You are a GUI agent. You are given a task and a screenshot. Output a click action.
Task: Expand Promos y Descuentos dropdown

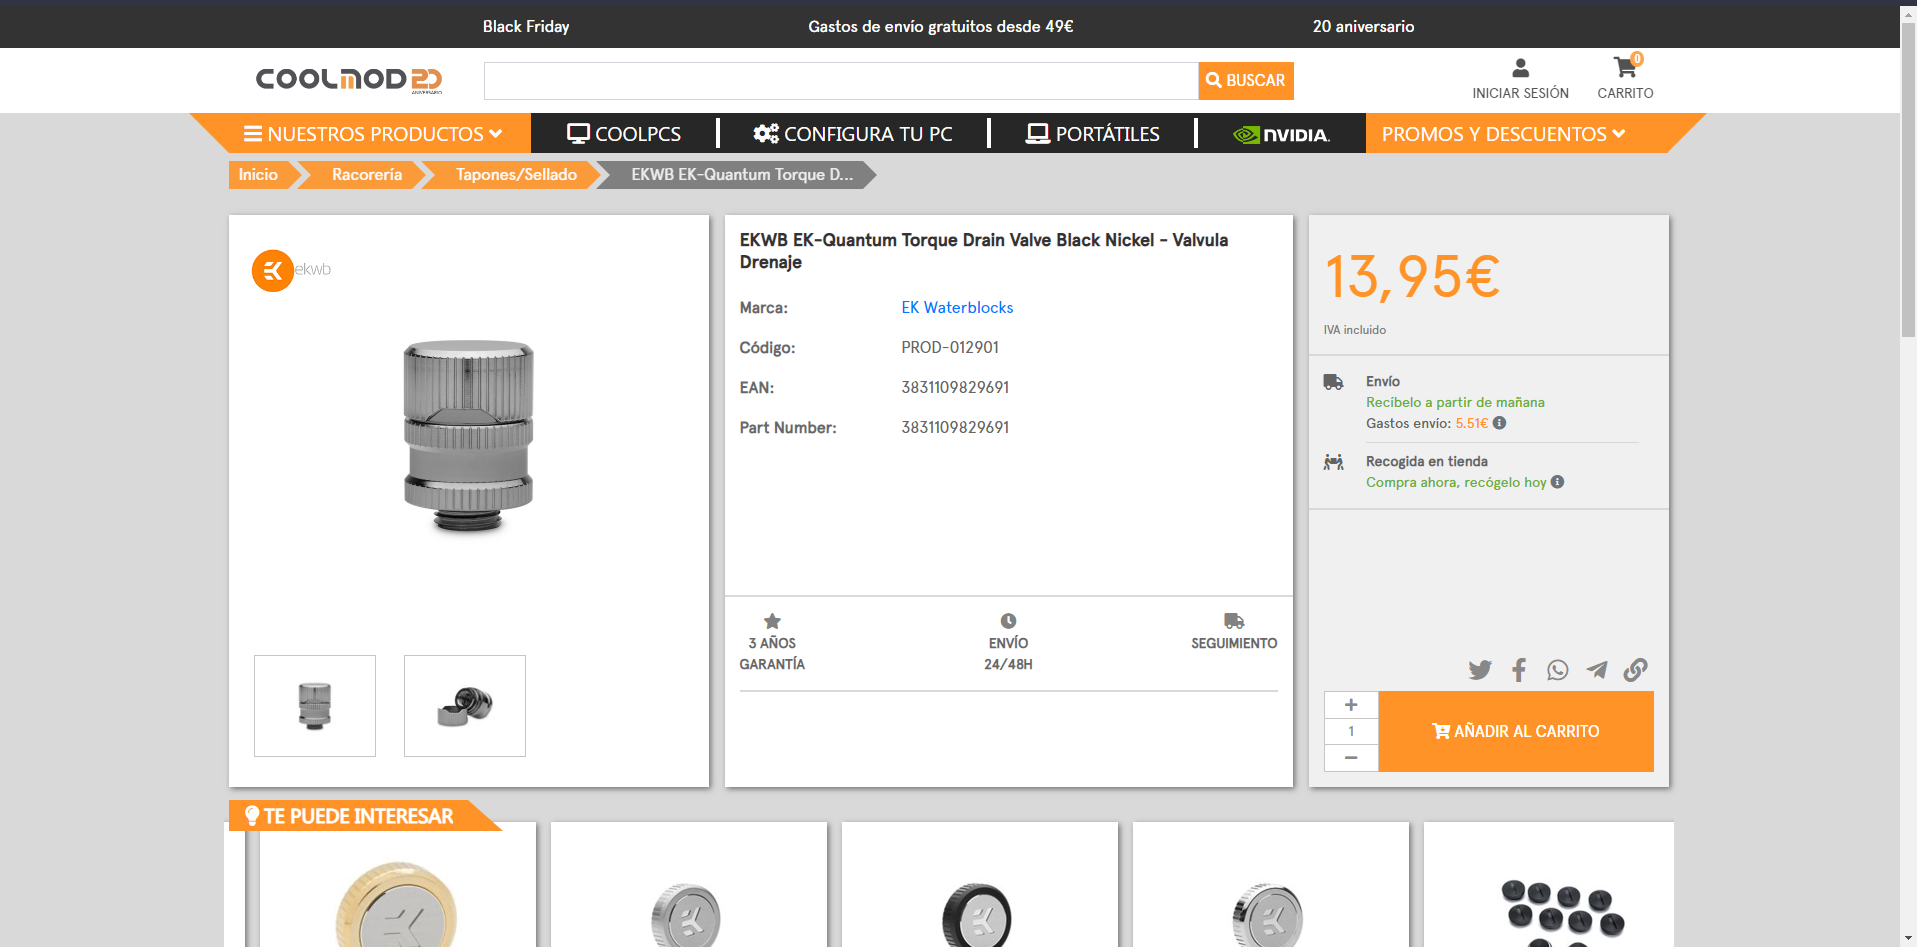point(1503,134)
